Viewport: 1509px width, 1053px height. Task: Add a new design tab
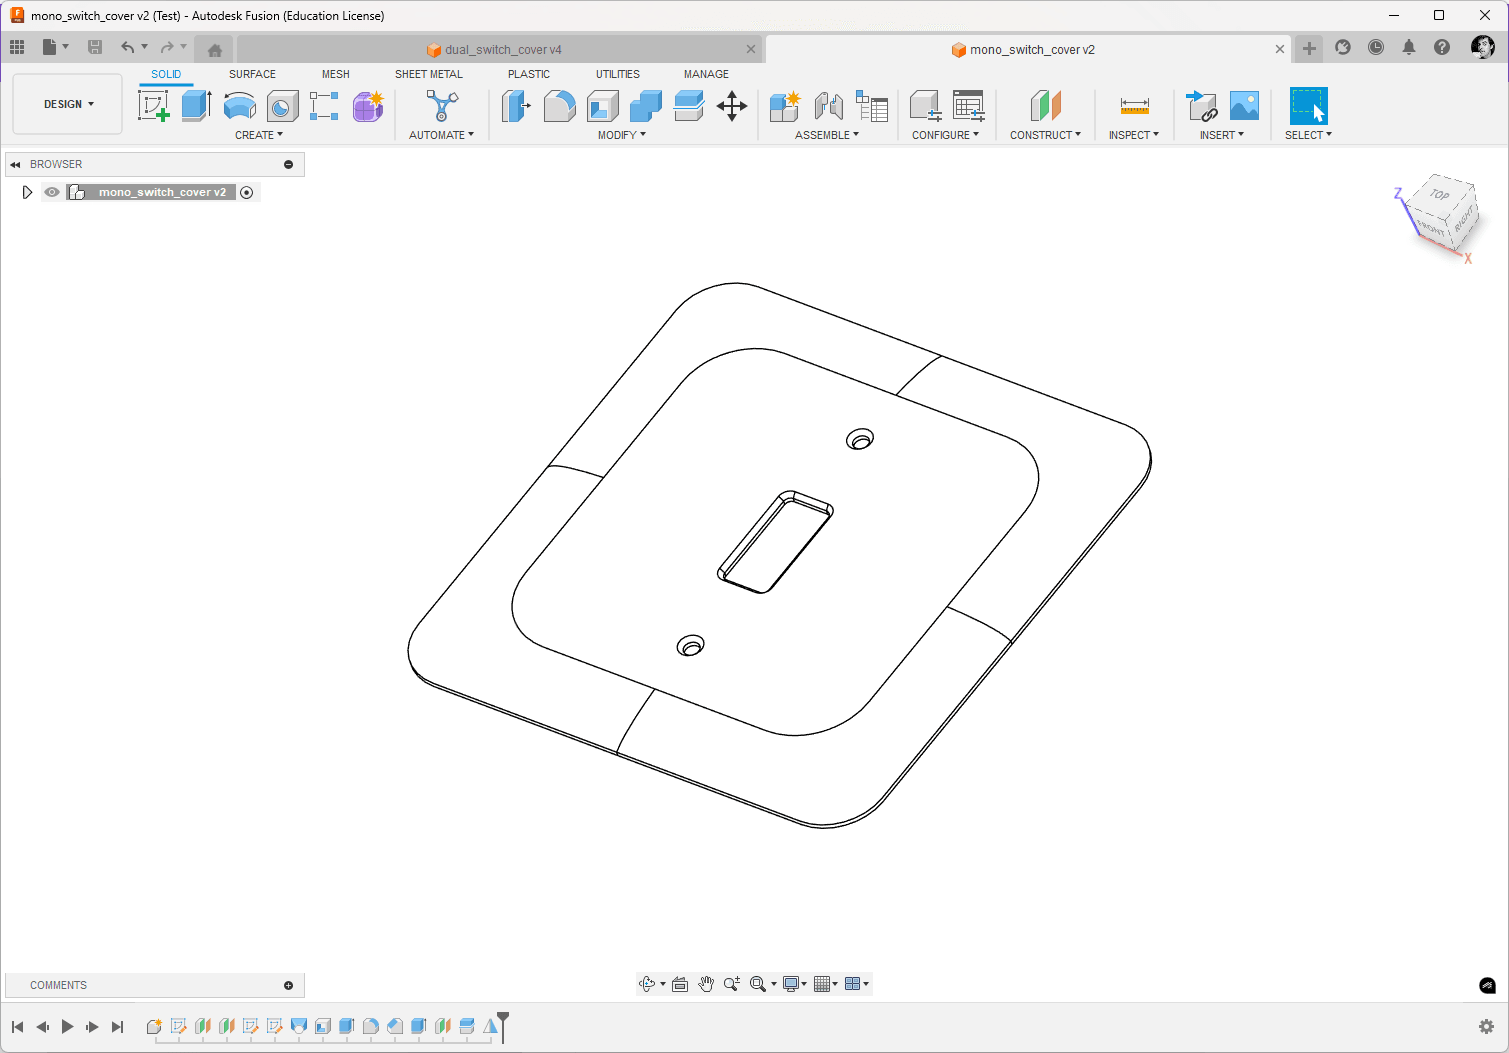click(1309, 48)
